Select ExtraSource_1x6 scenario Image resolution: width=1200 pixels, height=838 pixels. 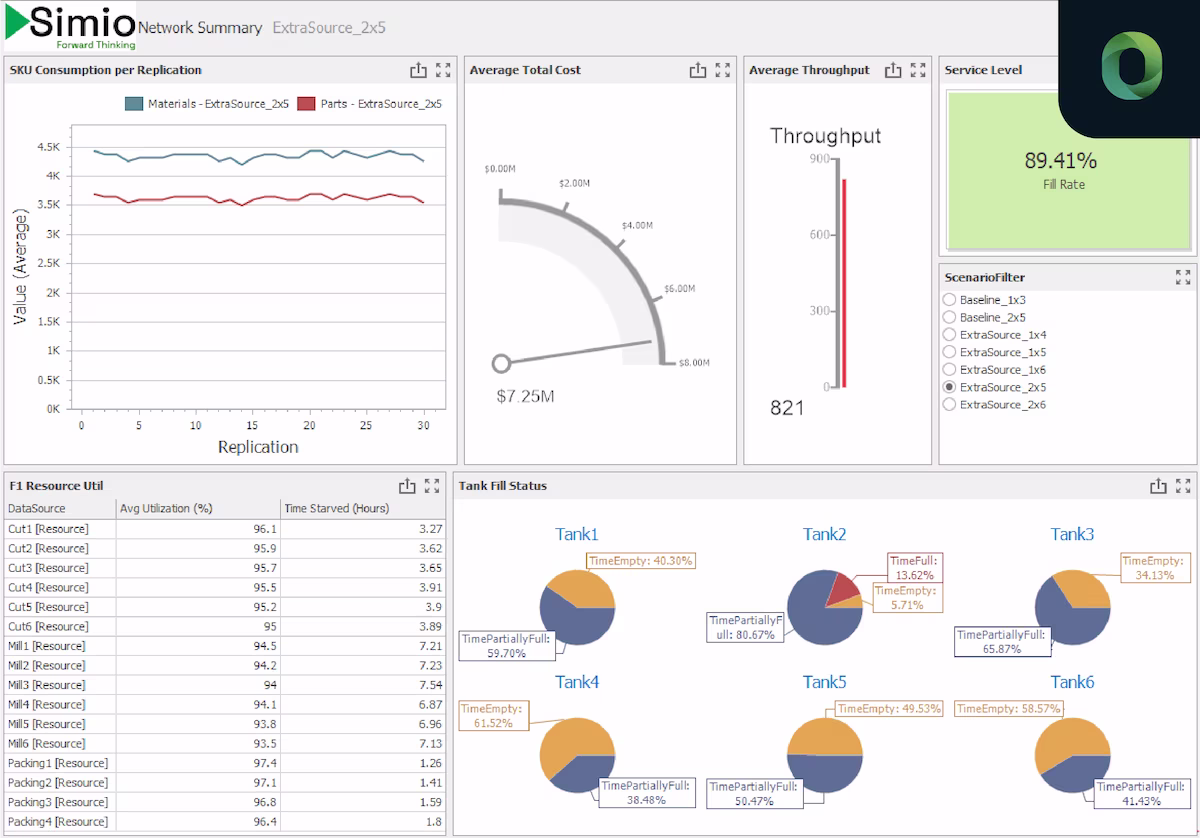pos(950,370)
